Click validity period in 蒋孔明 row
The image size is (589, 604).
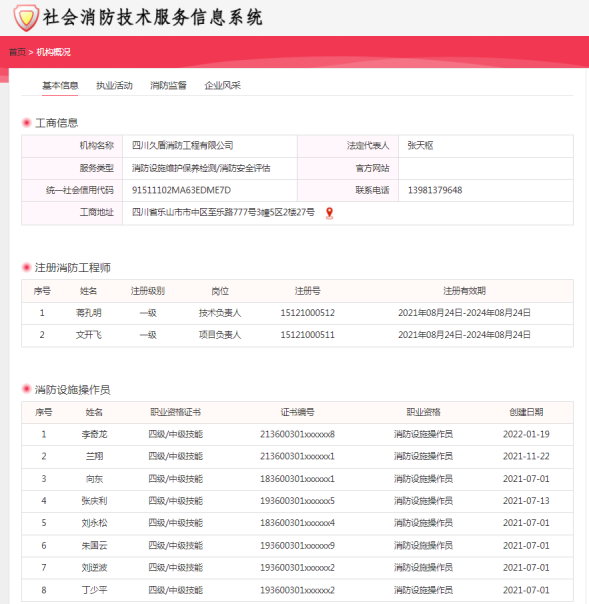pos(464,313)
